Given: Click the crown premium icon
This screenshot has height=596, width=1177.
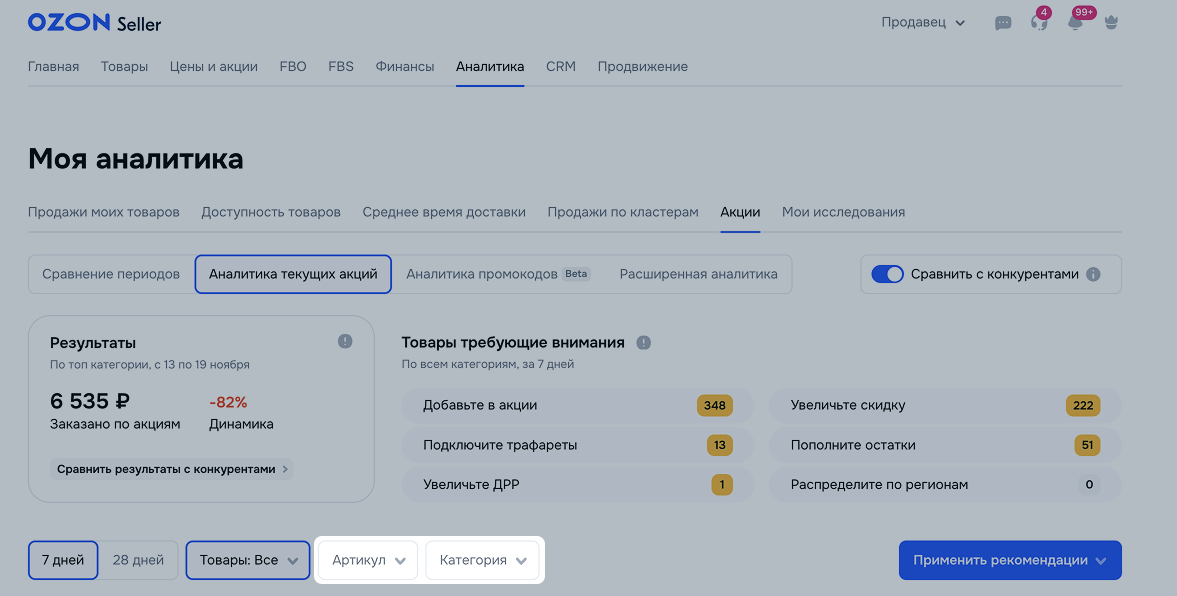Looking at the screenshot, I should click(x=1111, y=23).
